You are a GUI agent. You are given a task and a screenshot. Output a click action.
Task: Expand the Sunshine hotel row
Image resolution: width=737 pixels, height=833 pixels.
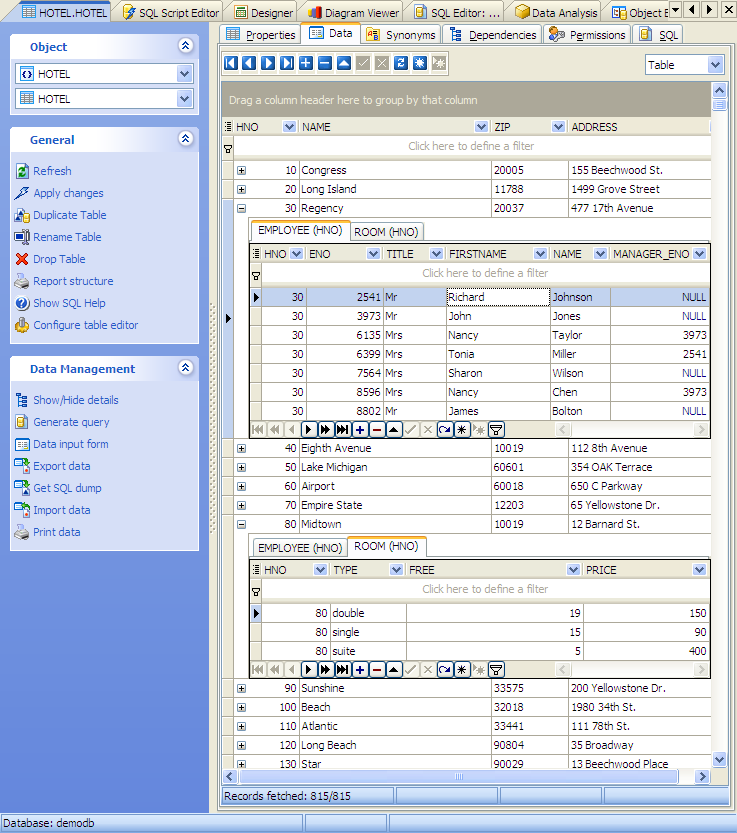click(241, 688)
